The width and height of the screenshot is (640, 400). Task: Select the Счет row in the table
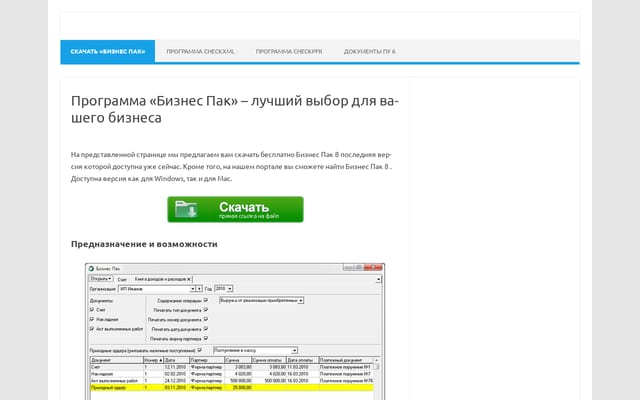coord(231,367)
